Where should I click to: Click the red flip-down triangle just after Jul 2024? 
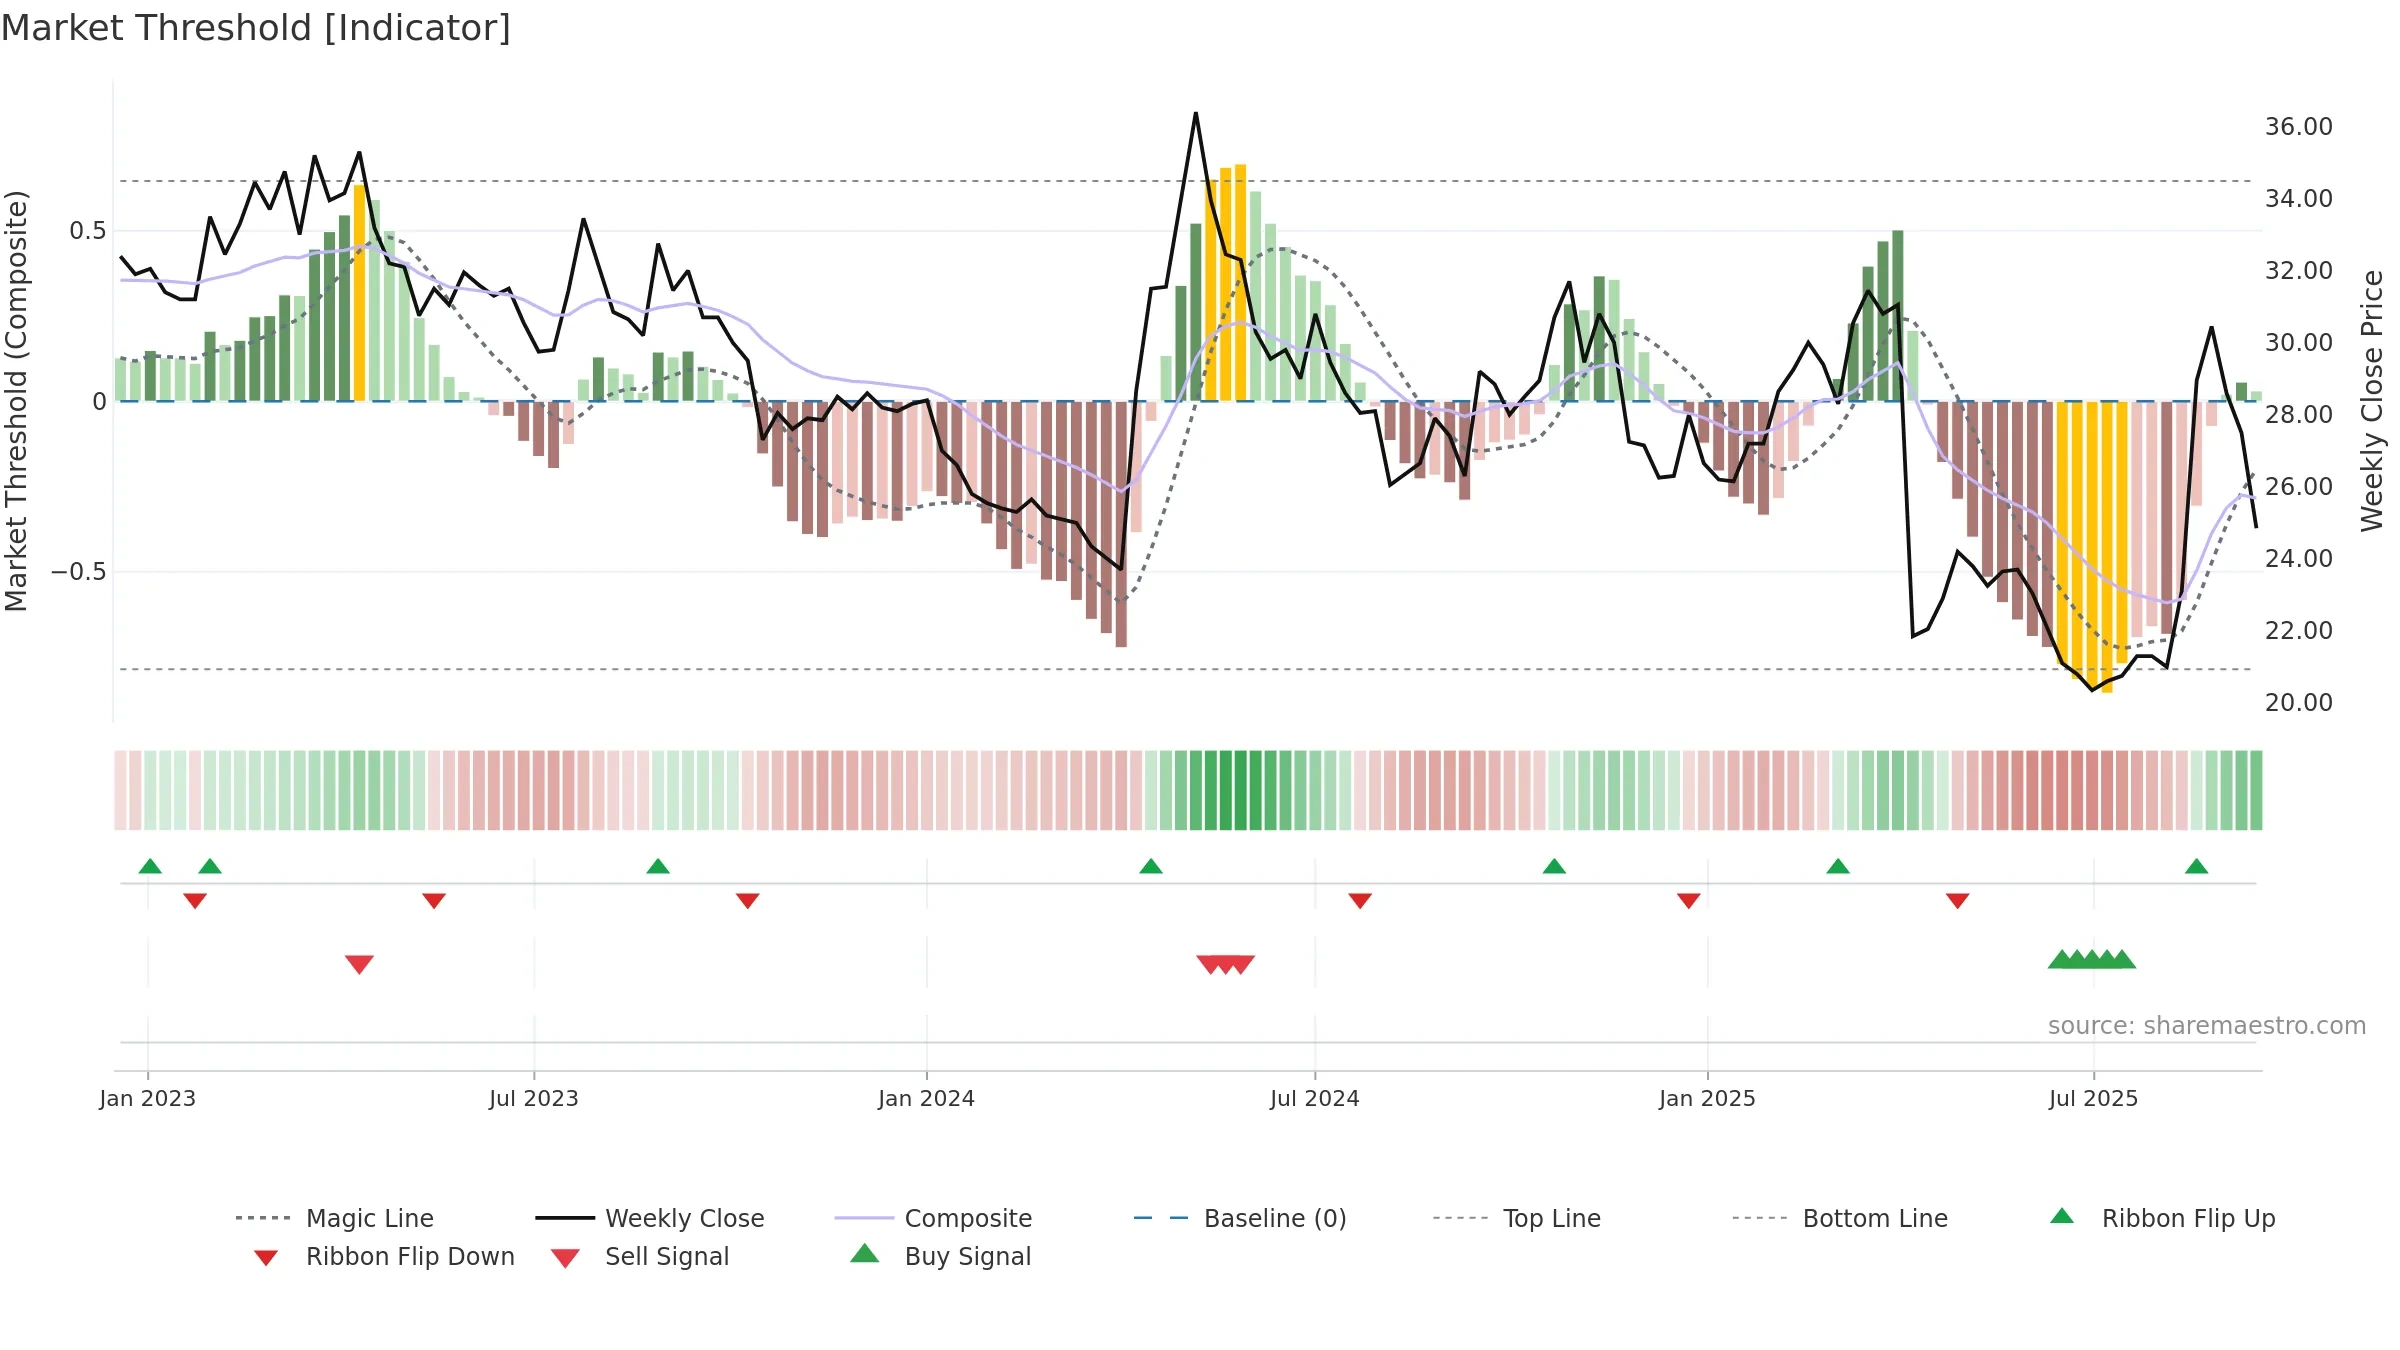tap(1360, 901)
